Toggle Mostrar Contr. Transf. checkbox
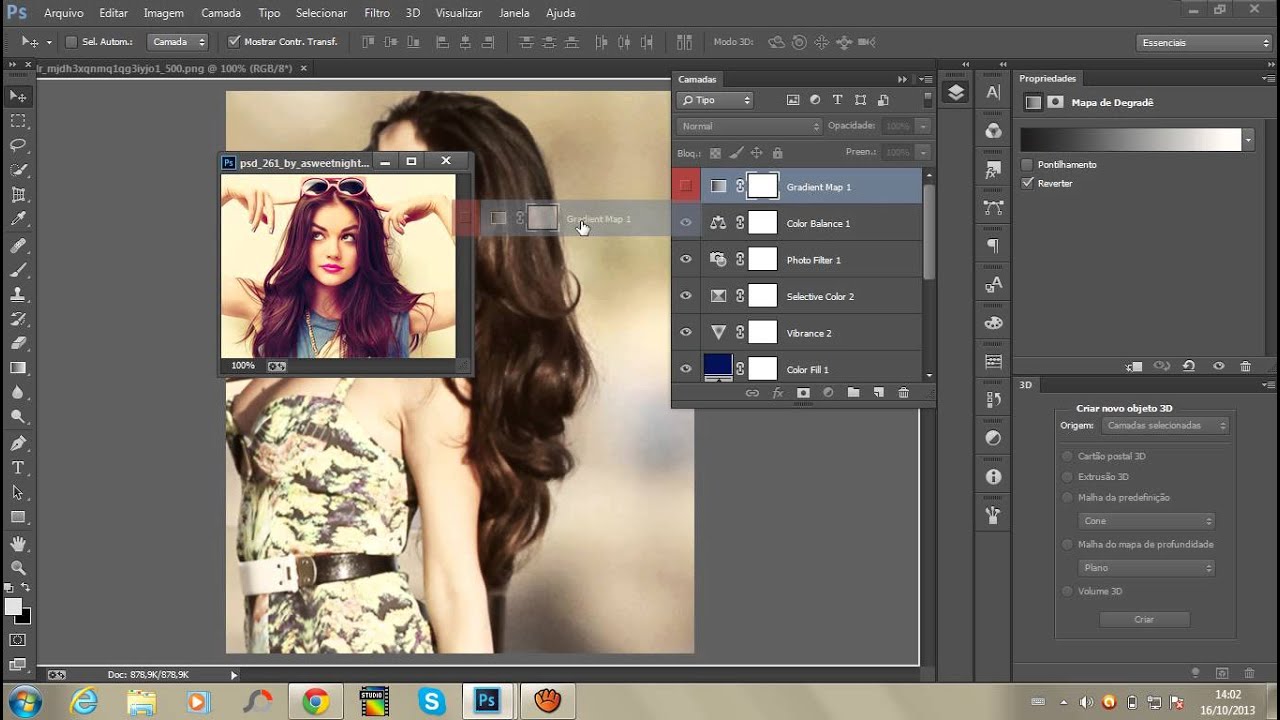The height and width of the screenshot is (720, 1280). pyautogui.click(x=234, y=42)
